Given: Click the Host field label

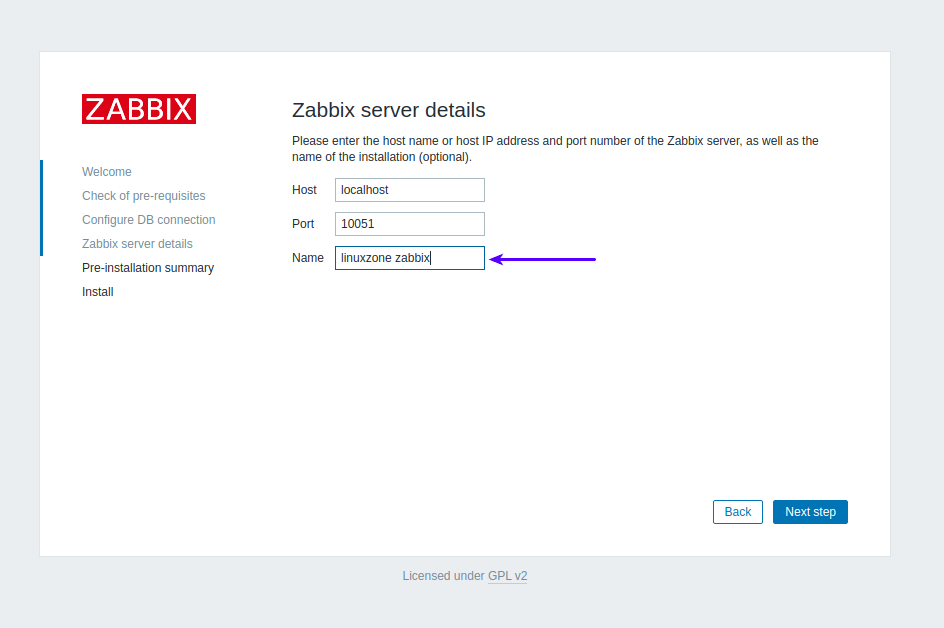Looking at the screenshot, I should pyautogui.click(x=304, y=190).
